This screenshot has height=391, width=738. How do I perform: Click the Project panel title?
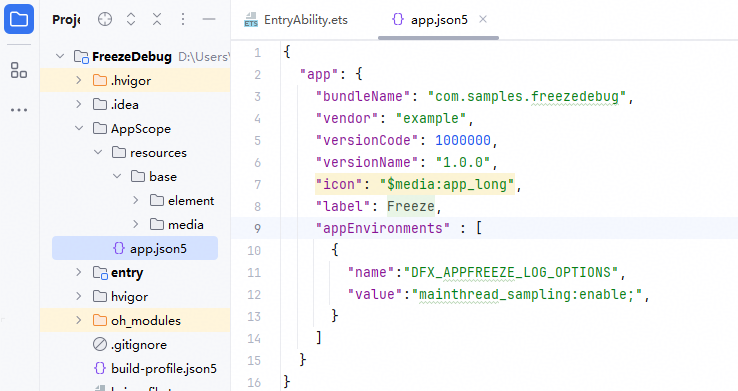coord(66,20)
